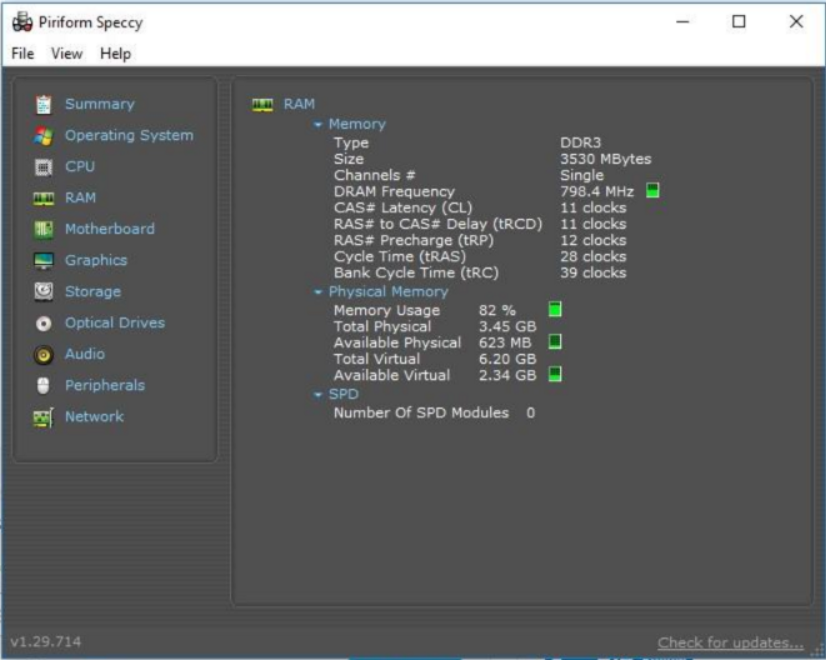The image size is (826, 660).
Task: Click the RAM heading in main panel
Action: click(x=299, y=104)
